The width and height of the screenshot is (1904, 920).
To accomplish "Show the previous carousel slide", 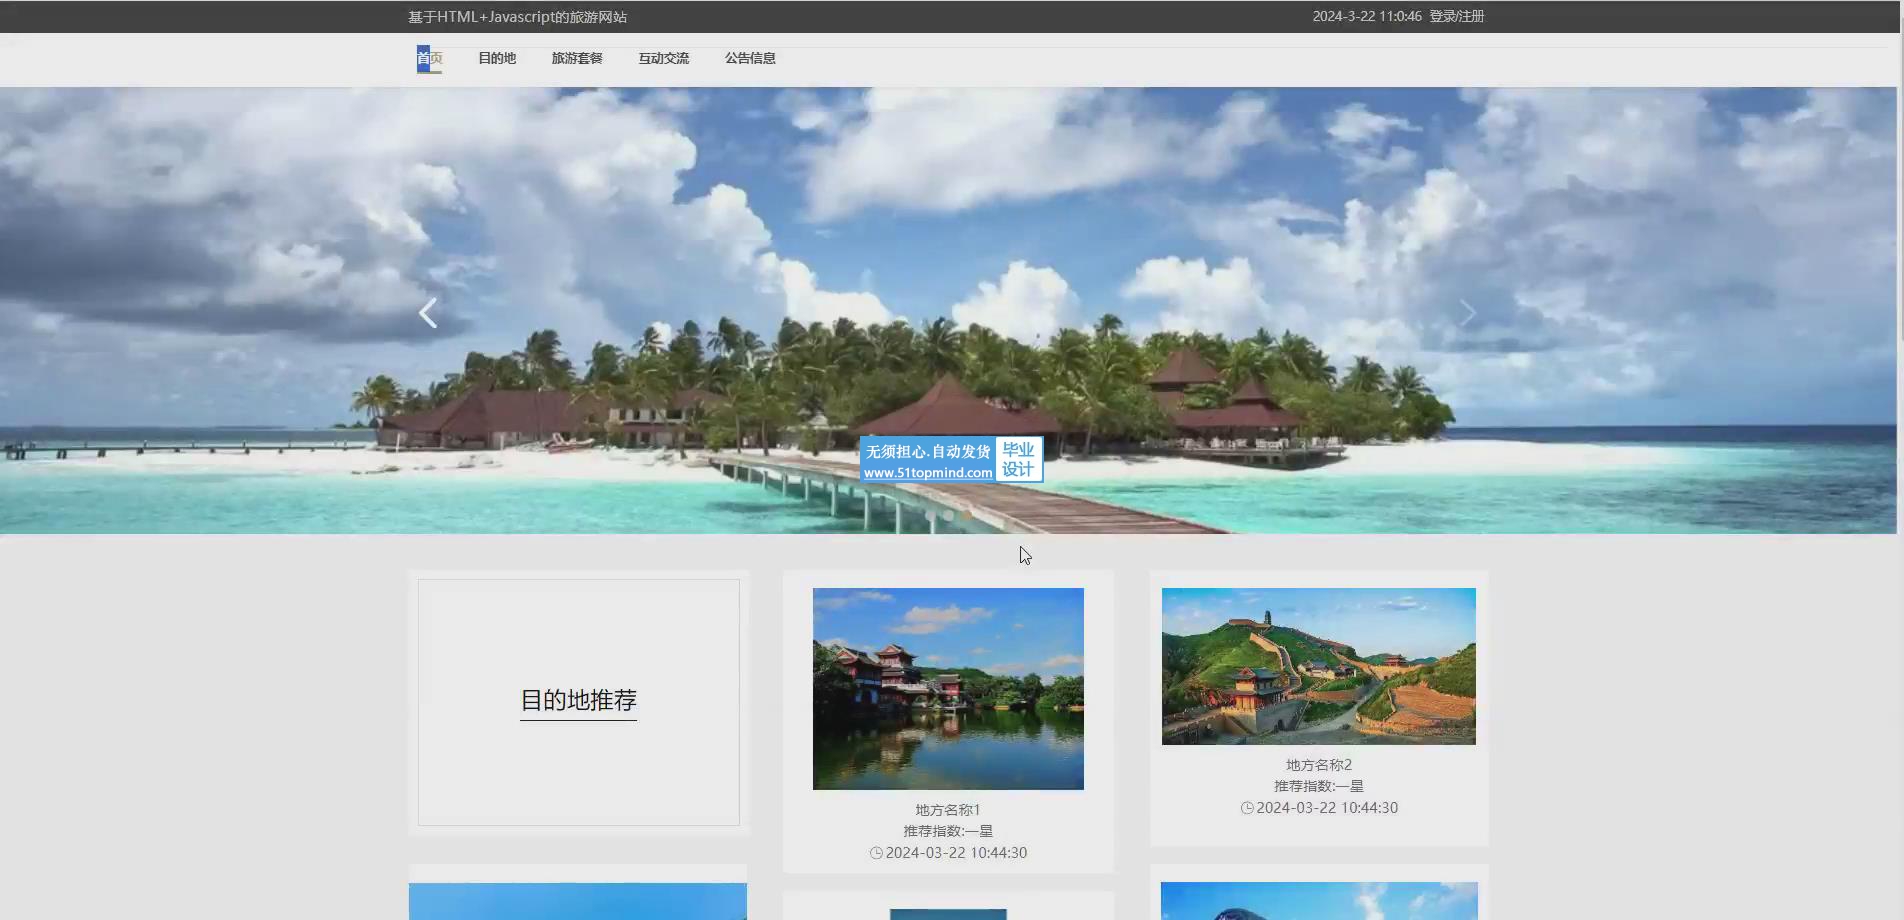I will click(x=428, y=313).
